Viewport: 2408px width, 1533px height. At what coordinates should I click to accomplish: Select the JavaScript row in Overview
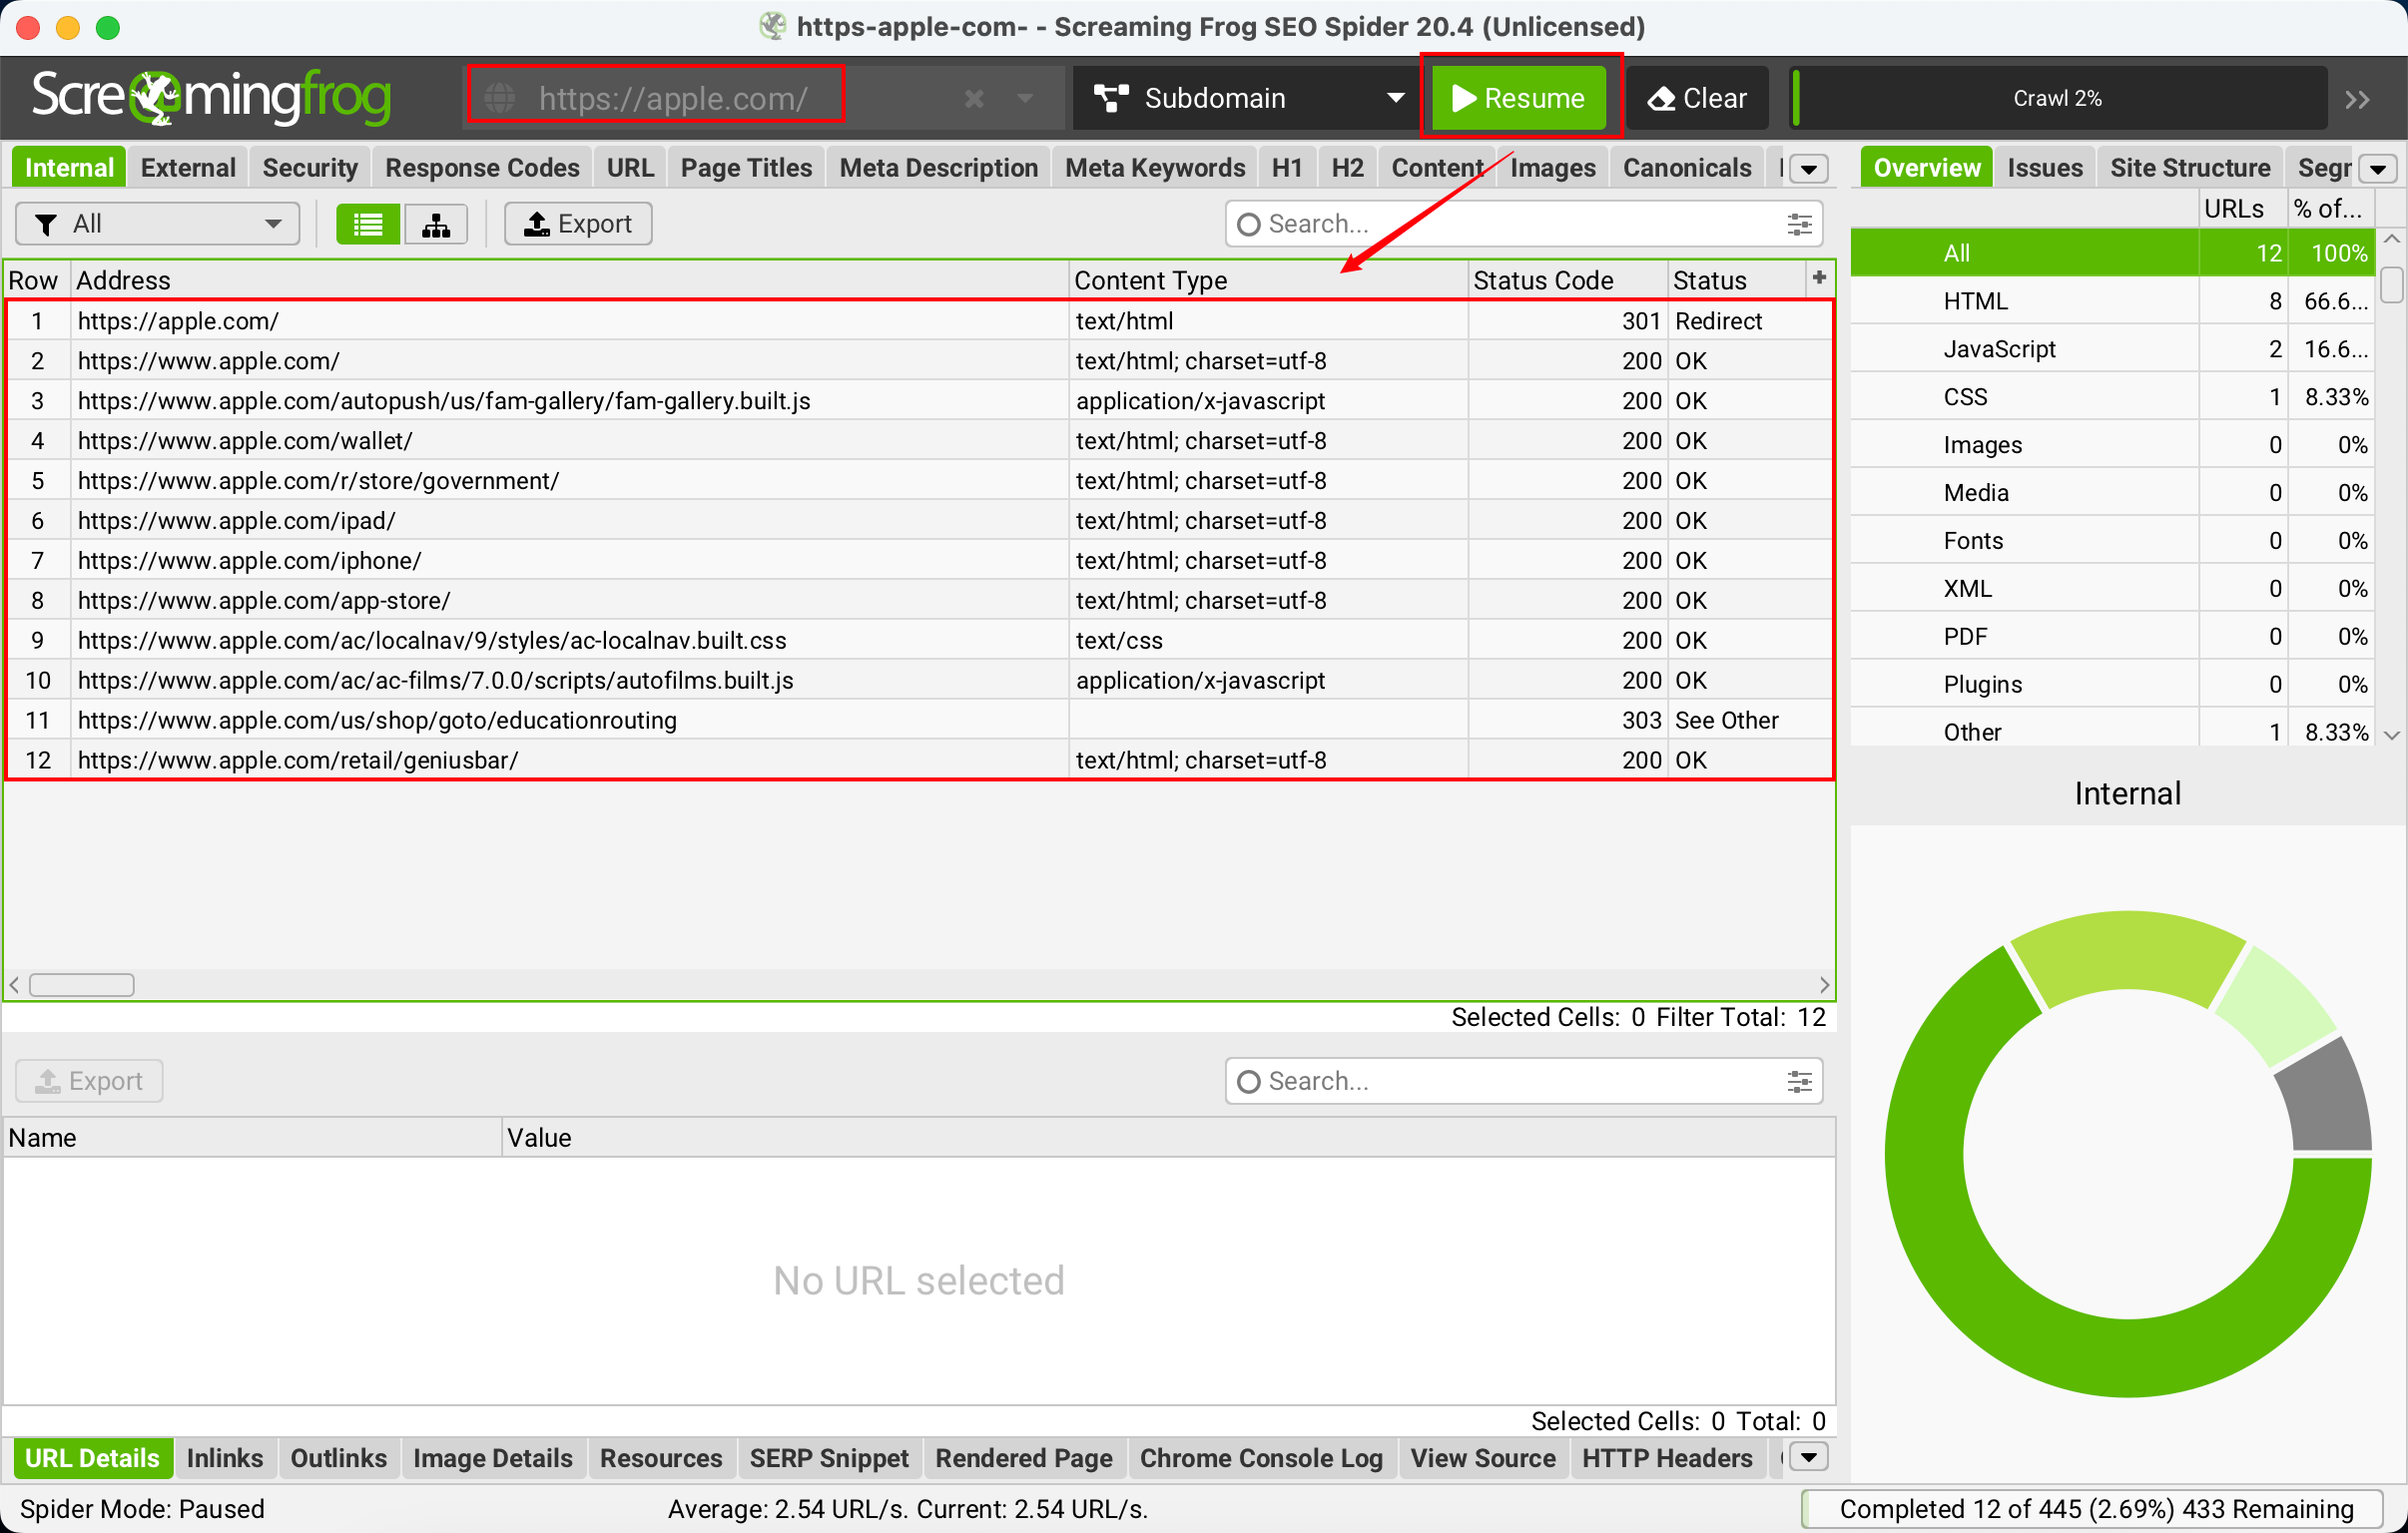[x=2112, y=349]
